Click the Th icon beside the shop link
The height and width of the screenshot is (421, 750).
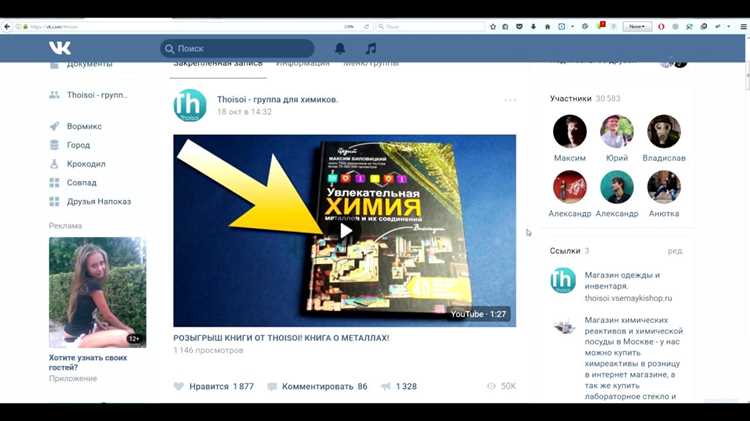pos(563,280)
